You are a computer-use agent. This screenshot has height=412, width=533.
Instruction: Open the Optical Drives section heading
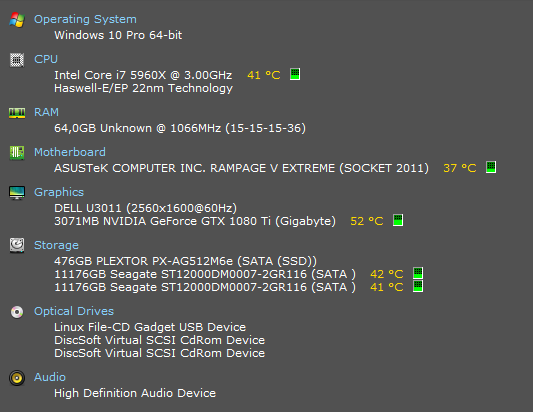pos(74,311)
